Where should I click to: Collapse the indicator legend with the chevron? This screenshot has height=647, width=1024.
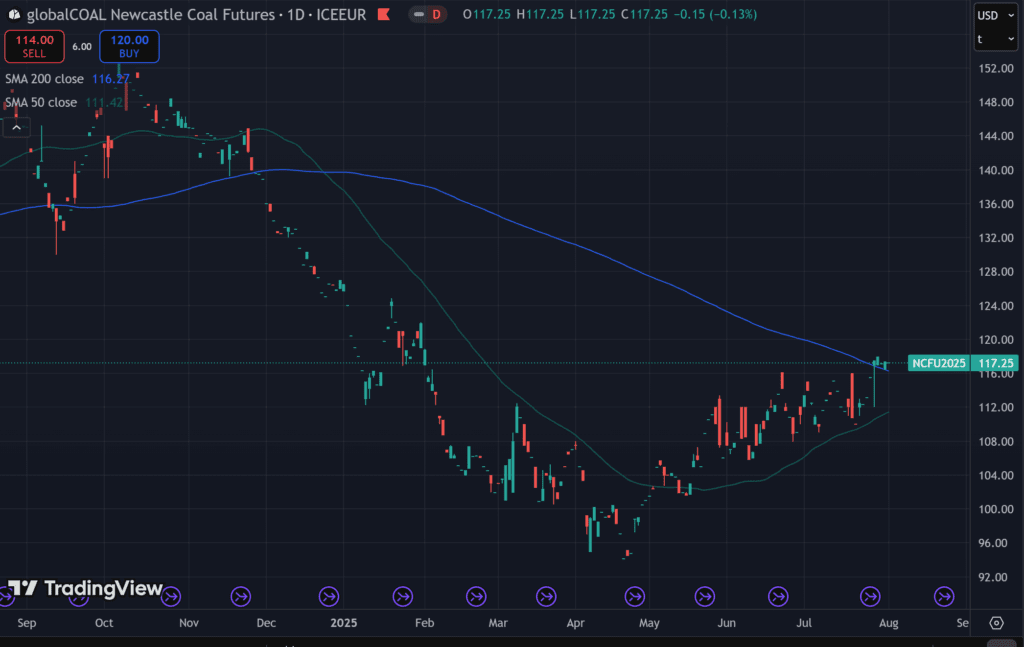coord(15,127)
